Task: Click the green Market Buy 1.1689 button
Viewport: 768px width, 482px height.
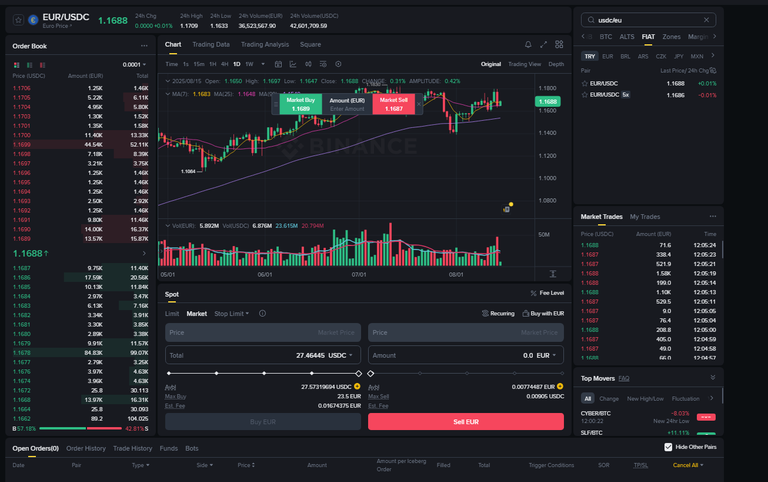Action: [x=301, y=104]
